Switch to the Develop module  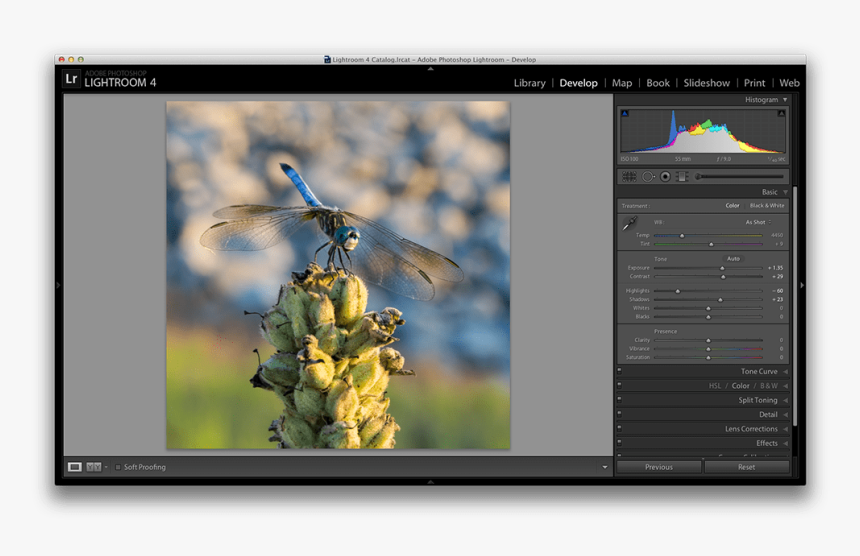tap(578, 83)
